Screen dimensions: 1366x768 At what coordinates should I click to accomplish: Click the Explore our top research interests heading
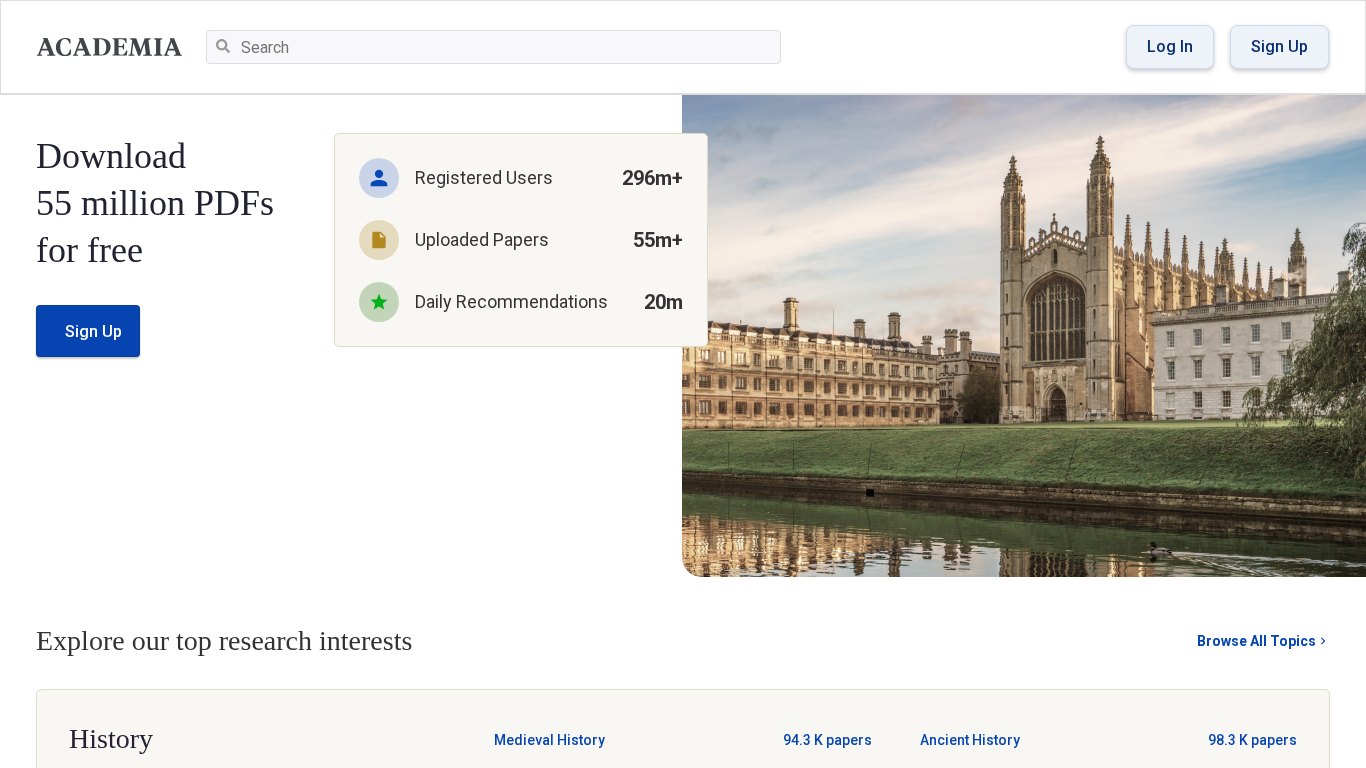click(224, 641)
